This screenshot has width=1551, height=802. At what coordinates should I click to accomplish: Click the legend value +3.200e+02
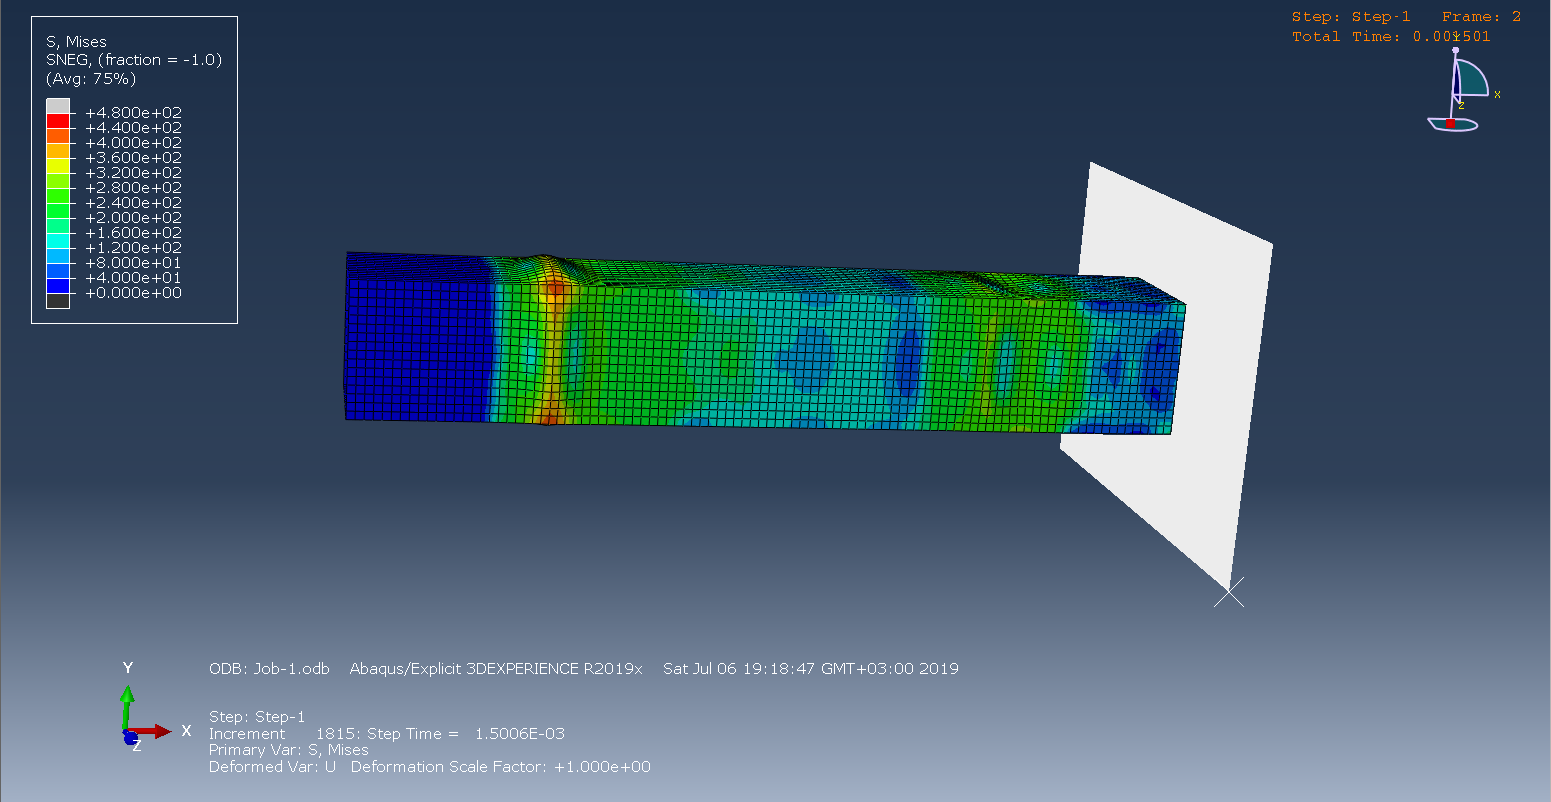tap(134, 173)
